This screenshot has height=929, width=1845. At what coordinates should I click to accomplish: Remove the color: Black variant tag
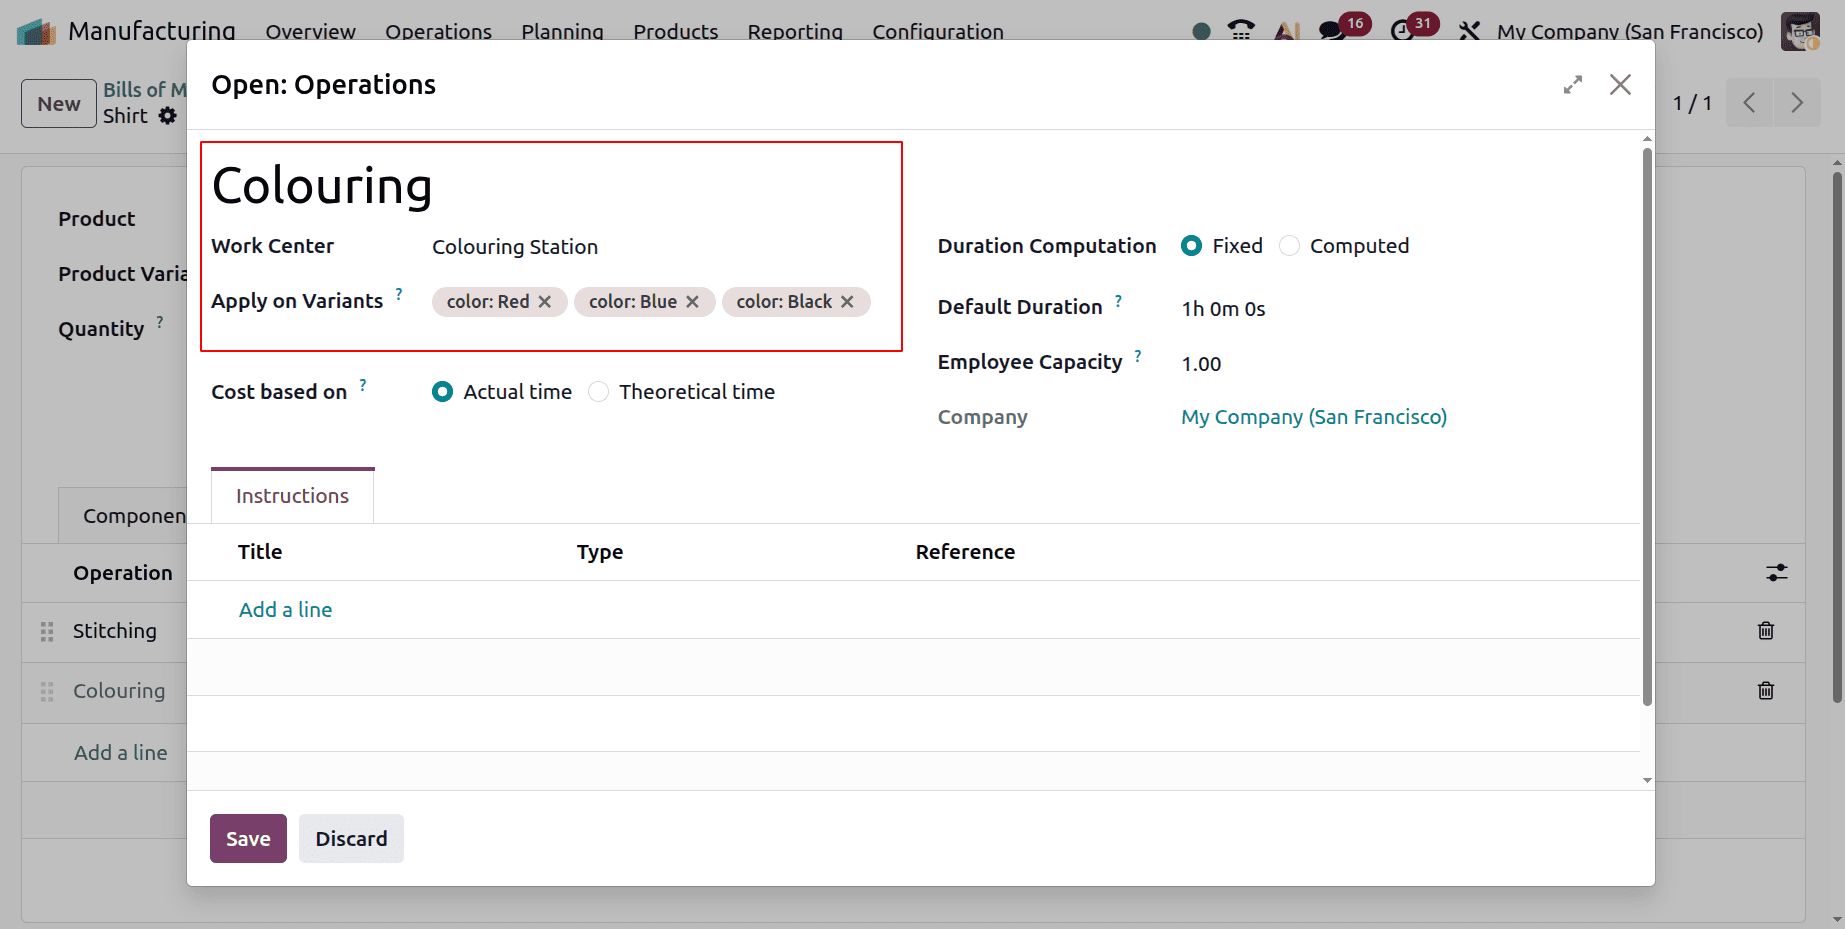tap(847, 302)
